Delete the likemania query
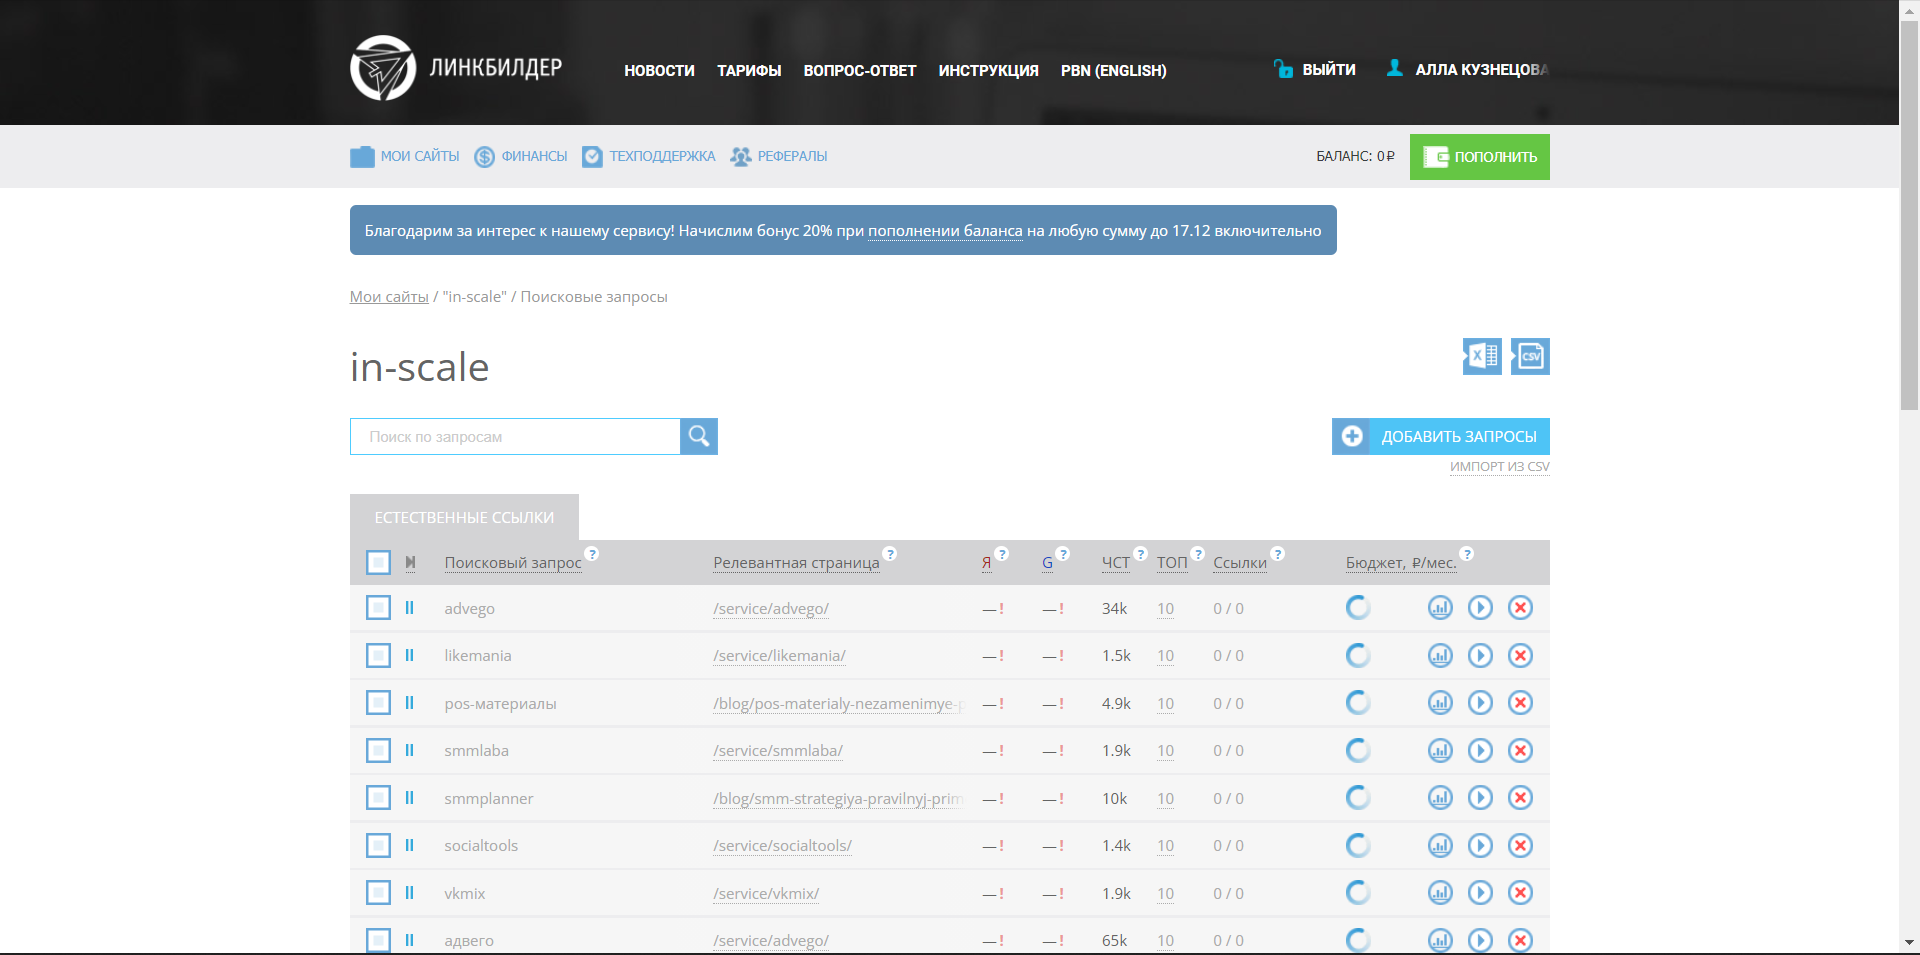The image size is (1920, 955). tap(1520, 655)
